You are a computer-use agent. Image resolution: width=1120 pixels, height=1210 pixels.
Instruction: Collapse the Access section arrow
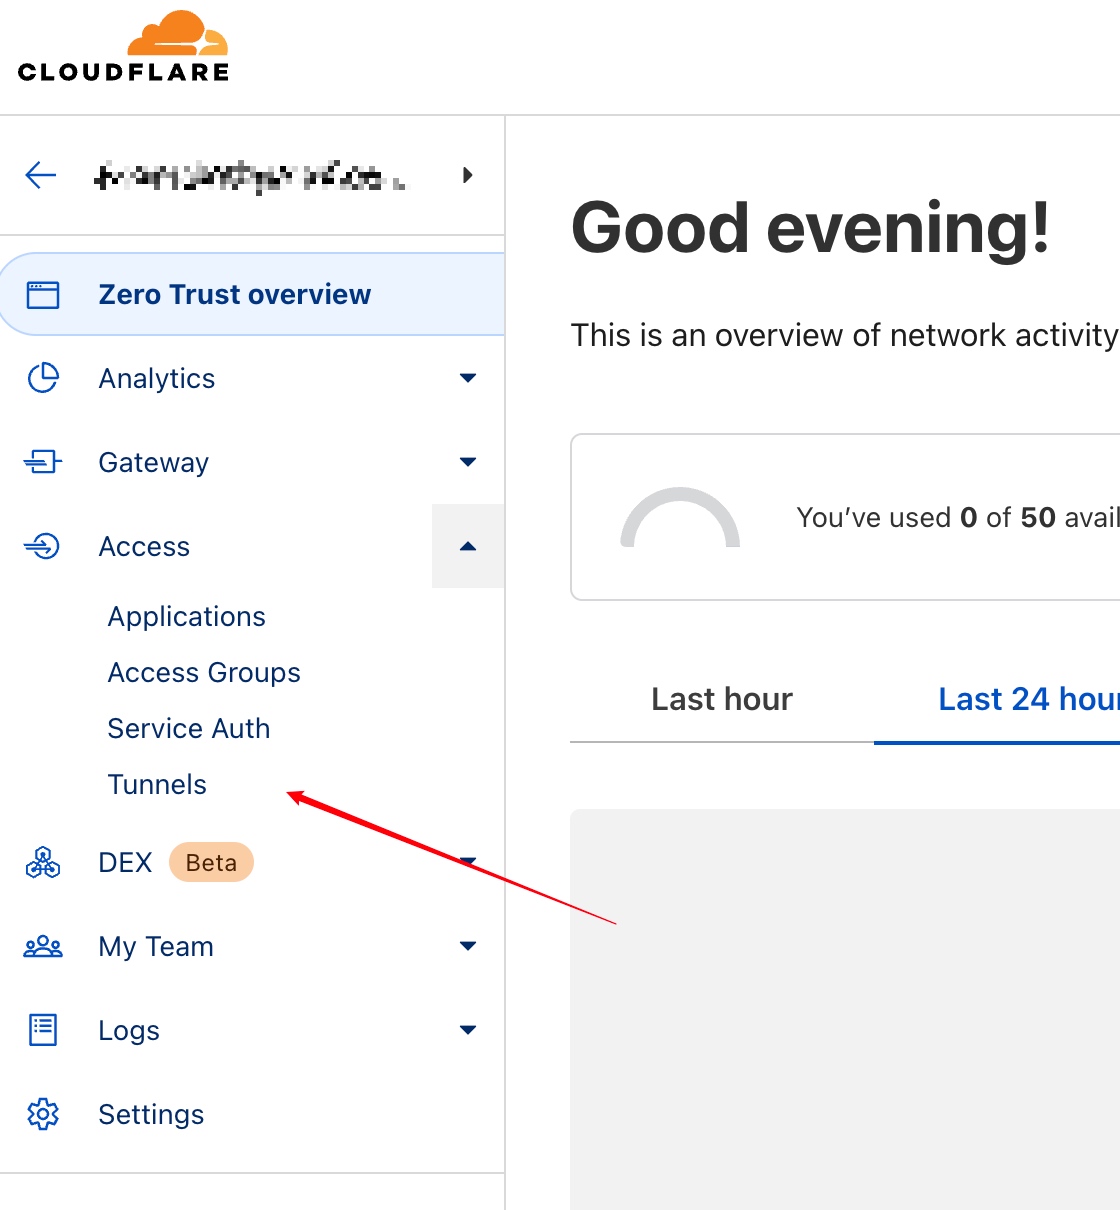[x=467, y=546]
